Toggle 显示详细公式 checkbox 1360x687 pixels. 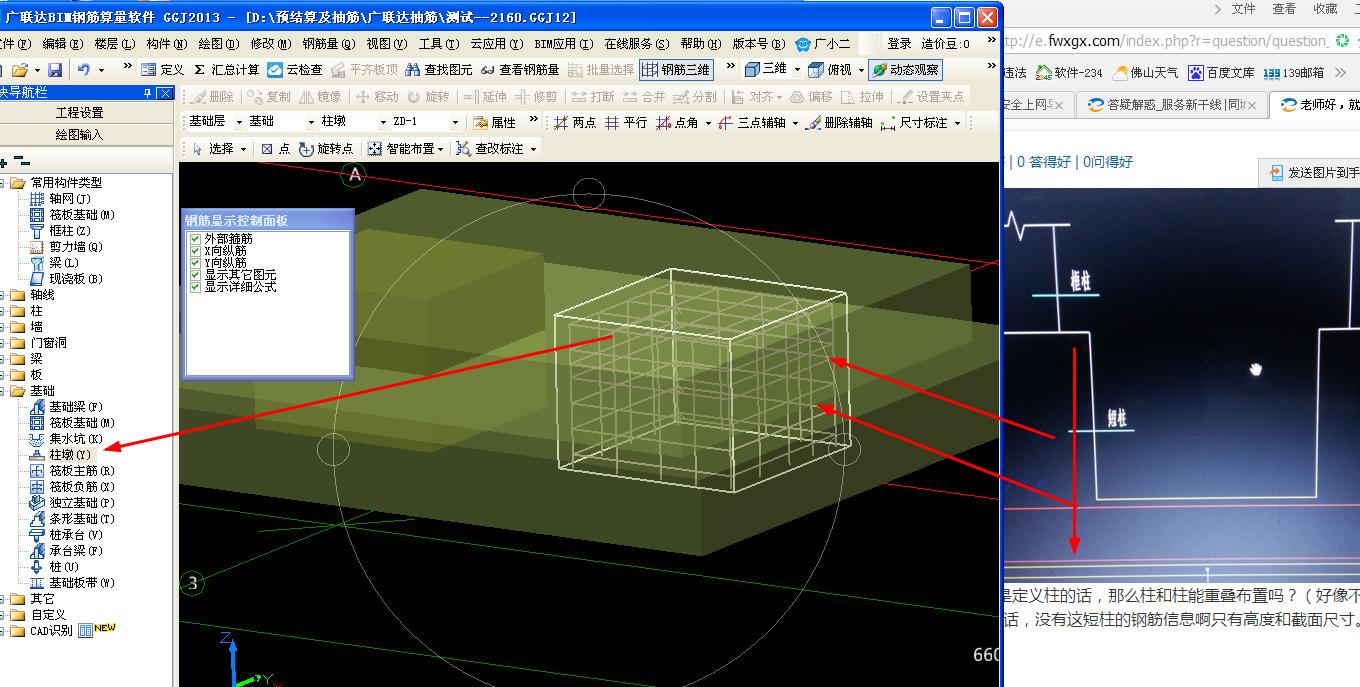[x=196, y=287]
